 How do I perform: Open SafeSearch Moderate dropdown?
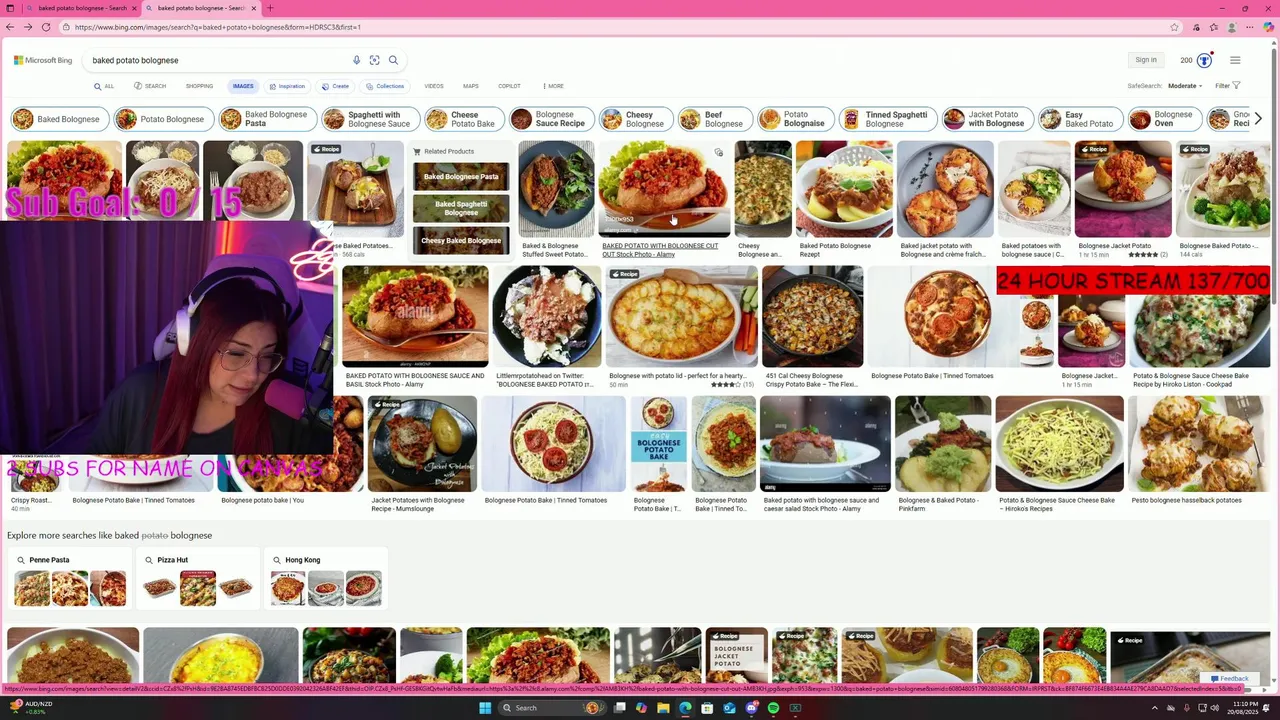click(1185, 86)
